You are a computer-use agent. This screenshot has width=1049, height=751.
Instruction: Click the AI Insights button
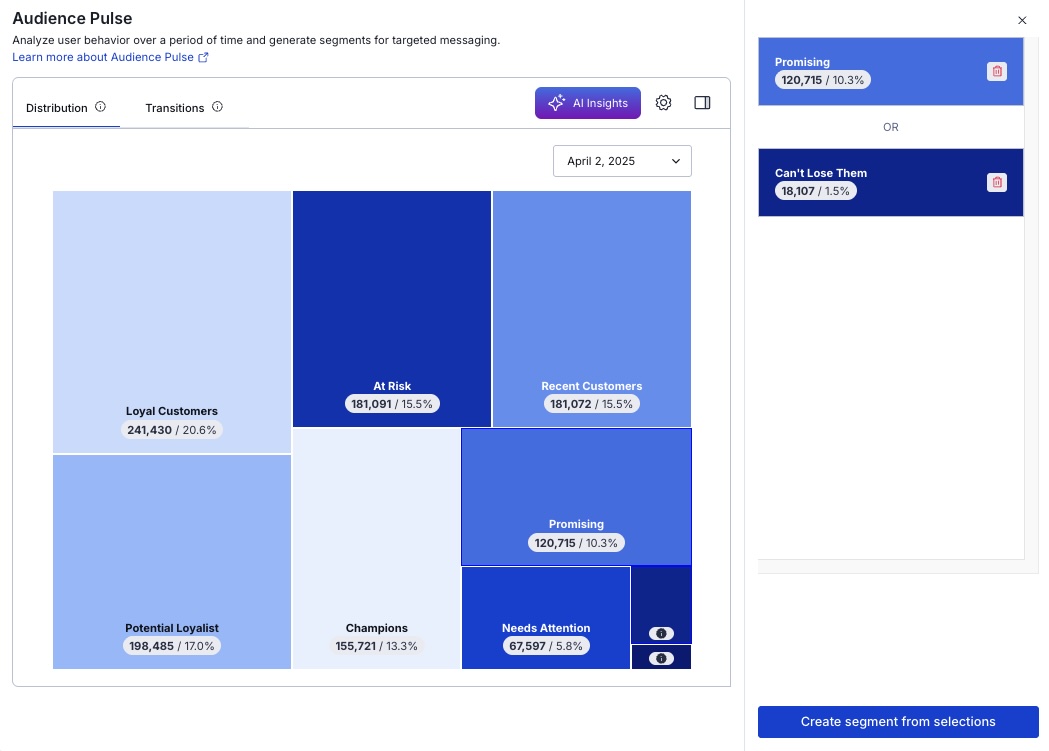[588, 103]
